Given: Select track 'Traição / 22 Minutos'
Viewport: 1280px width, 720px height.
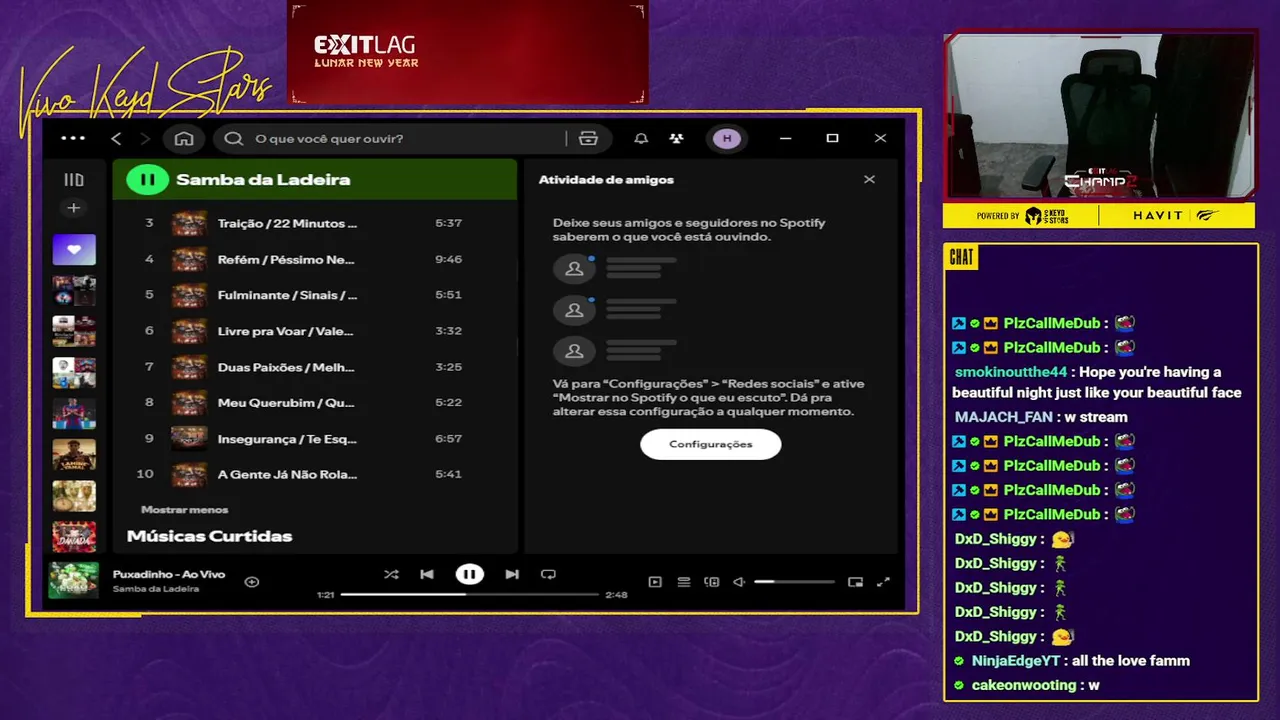Looking at the screenshot, I should pos(287,223).
